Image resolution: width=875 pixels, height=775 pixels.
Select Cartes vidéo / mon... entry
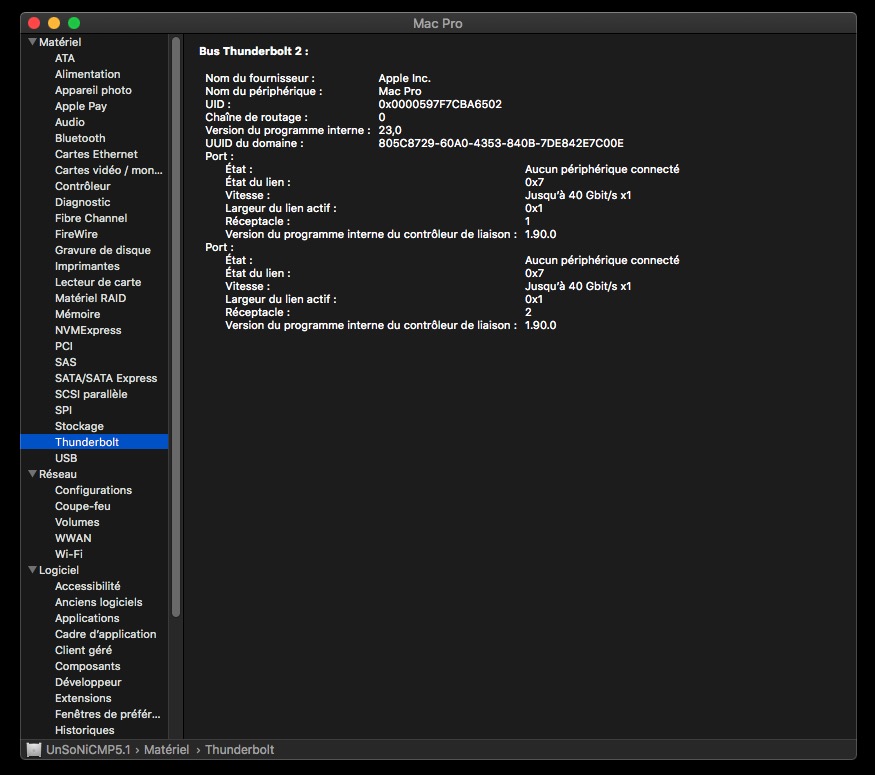click(x=108, y=170)
